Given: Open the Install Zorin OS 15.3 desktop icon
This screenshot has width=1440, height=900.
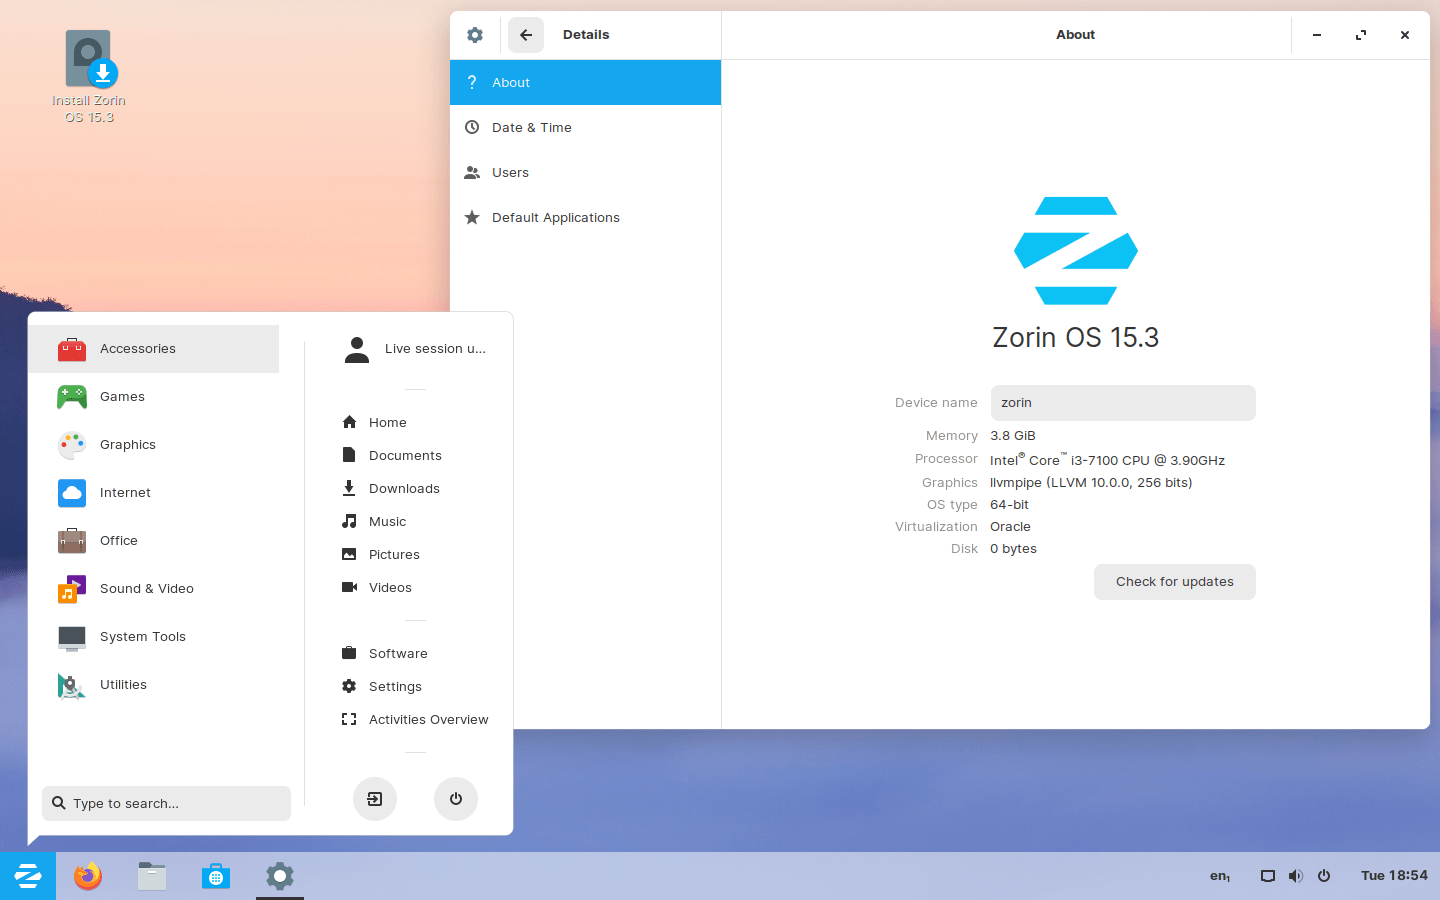Looking at the screenshot, I should (x=89, y=77).
